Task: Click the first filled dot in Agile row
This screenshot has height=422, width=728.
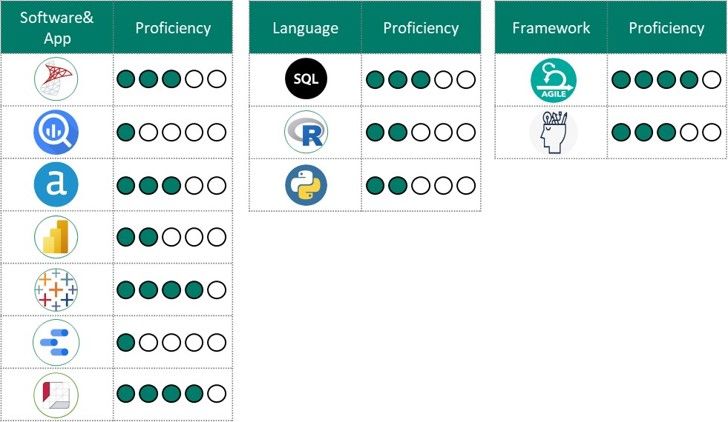Action: [620, 79]
